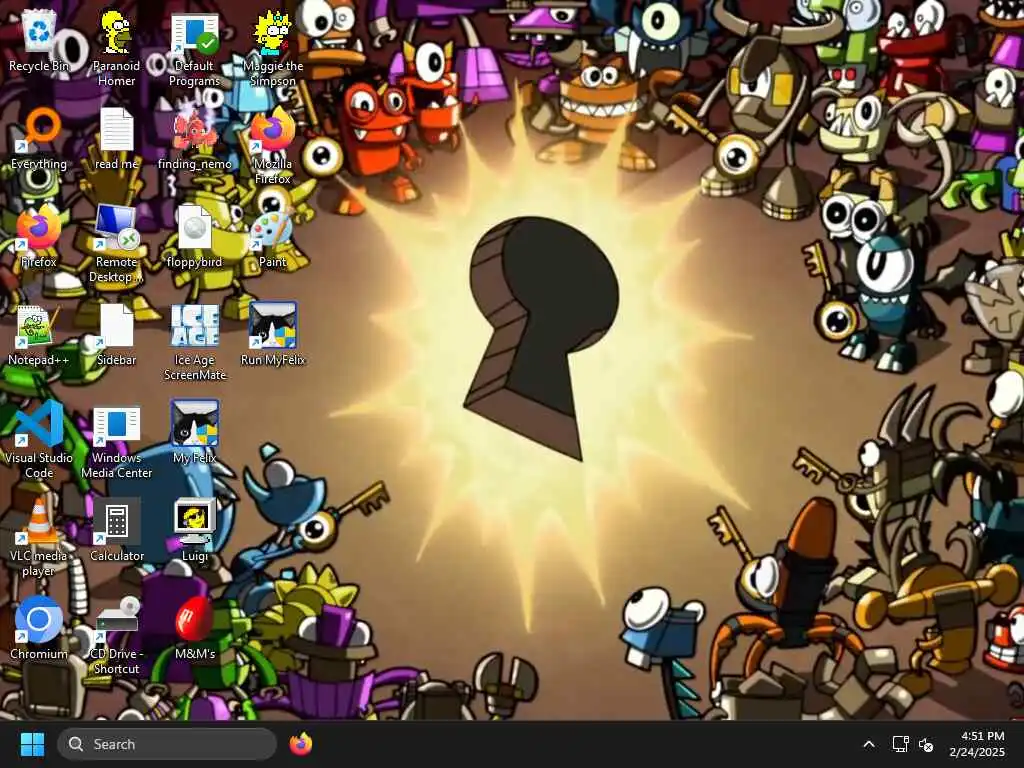Select CD Drive - Shortcut icon
Viewport: 1024px width, 768px height.
[116, 636]
